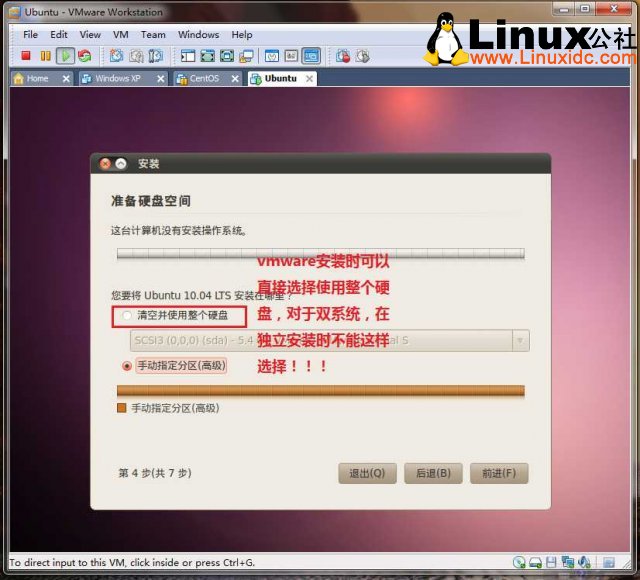Click the Take Snapshot toolbar icon
This screenshot has height=580, width=640.
click(x=116, y=56)
